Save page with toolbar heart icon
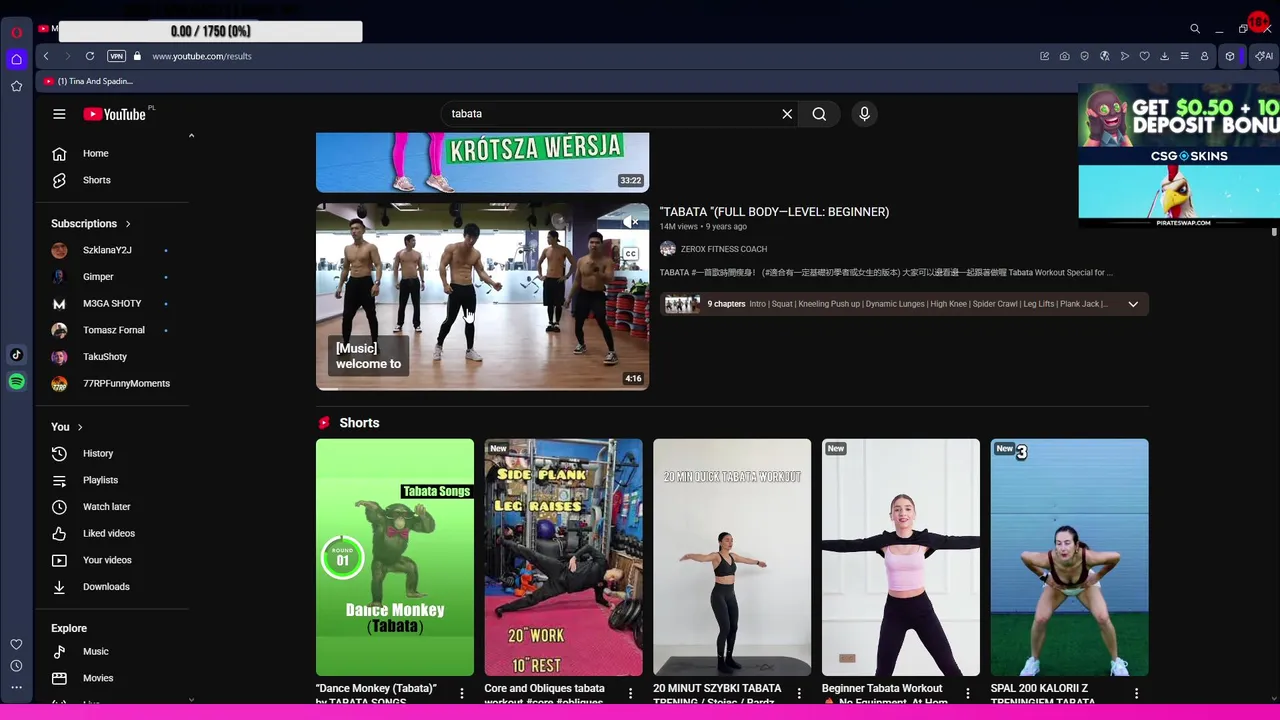Image resolution: width=1280 pixels, height=720 pixels. pyautogui.click(x=1144, y=56)
